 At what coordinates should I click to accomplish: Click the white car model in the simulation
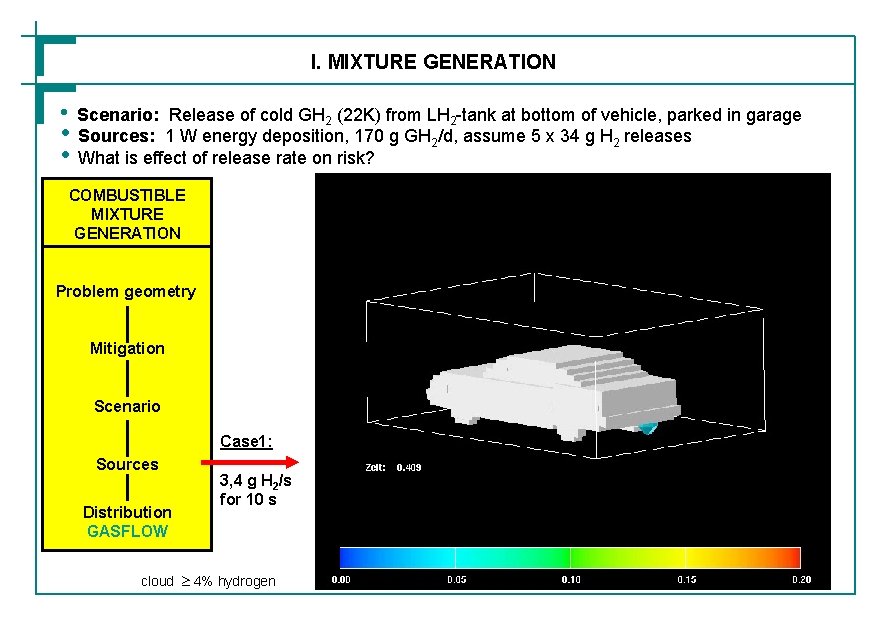pyautogui.click(x=553, y=391)
